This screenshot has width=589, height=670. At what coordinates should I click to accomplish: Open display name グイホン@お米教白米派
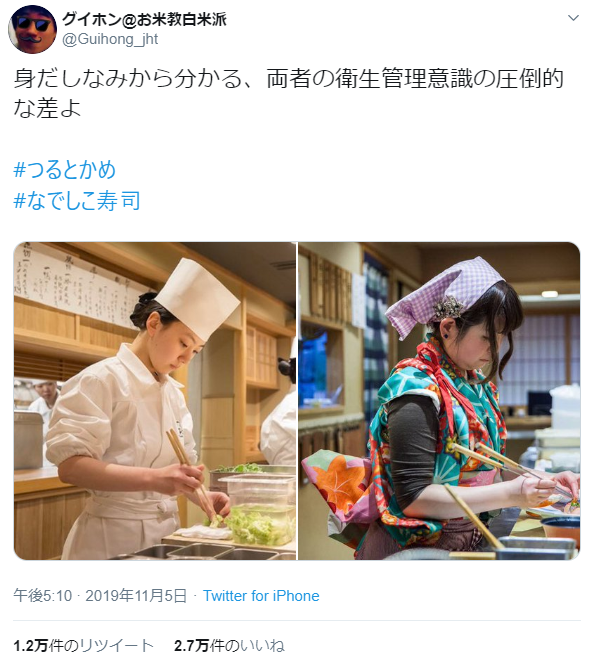coord(145,19)
